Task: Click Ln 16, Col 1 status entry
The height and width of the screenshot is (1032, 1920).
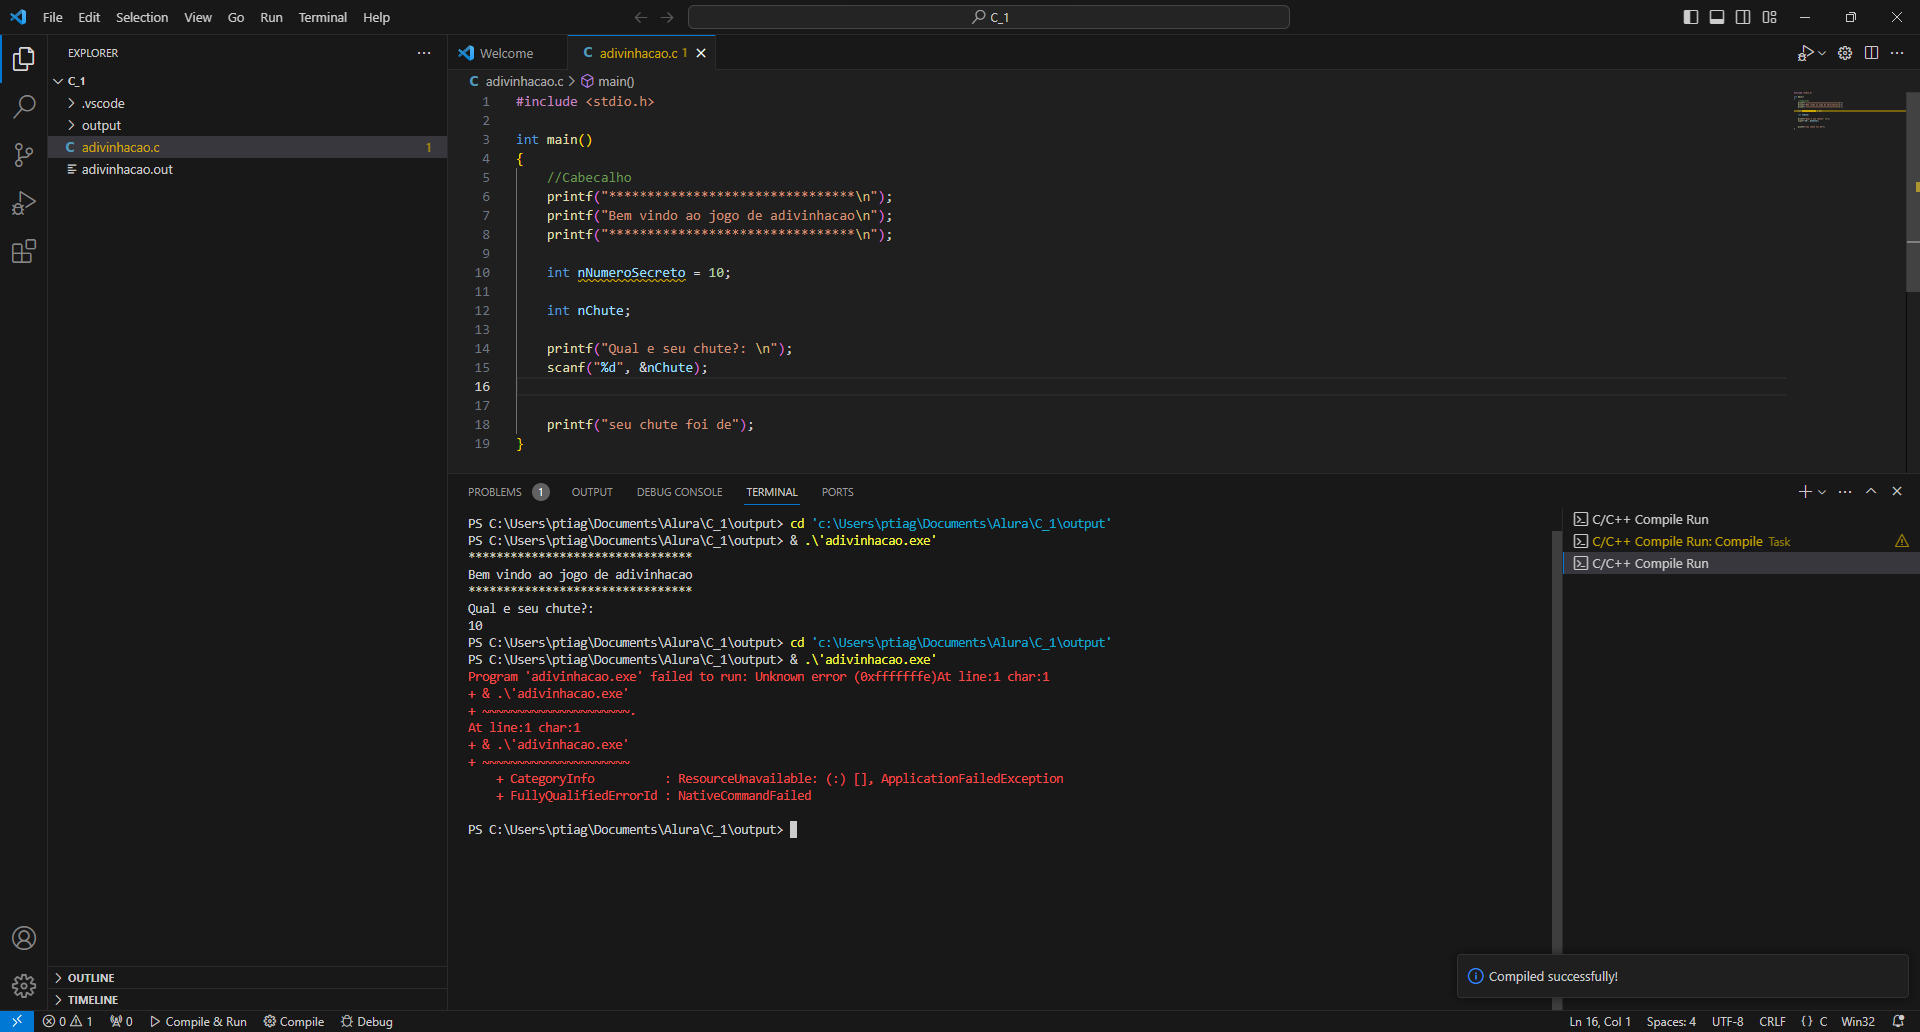Action: [x=1600, y=1021]
